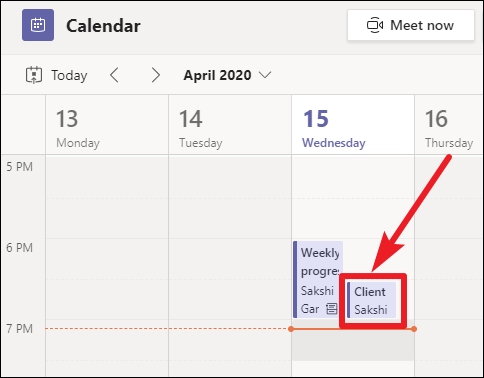Screen dimensions: 484x378
Task: Click the Monday 5 PM time slot
Action: point(107,177)
